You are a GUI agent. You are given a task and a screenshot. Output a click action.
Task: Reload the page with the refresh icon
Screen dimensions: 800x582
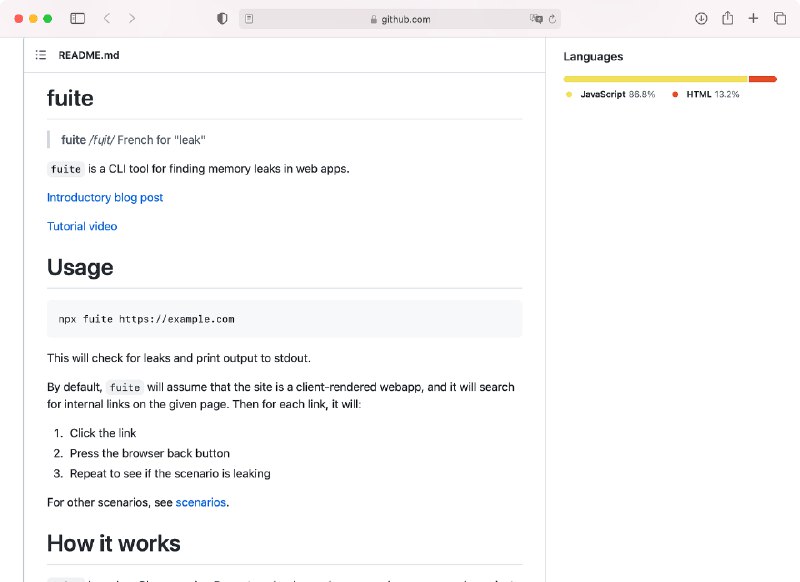552,19
